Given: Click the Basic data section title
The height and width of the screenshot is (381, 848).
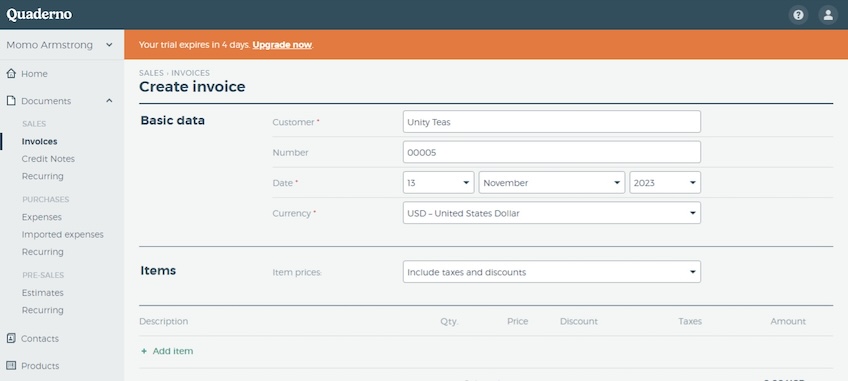Looking at the screenshot, I should [173, 120].
